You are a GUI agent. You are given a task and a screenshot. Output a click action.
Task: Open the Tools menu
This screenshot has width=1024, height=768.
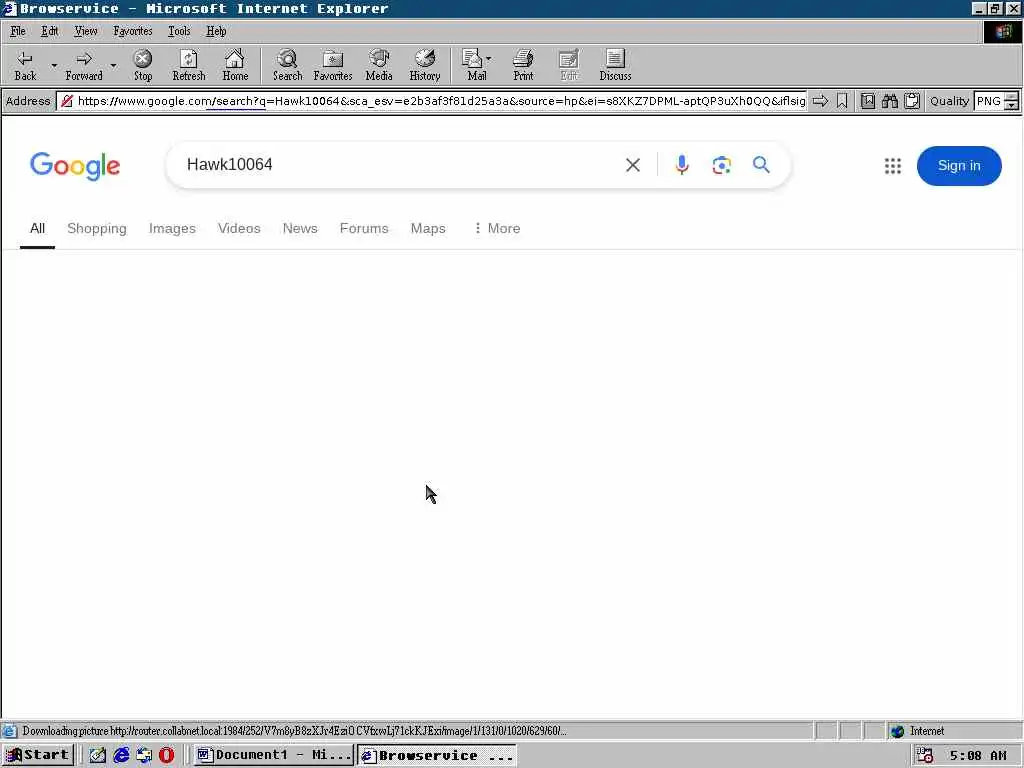click(179, 31)
